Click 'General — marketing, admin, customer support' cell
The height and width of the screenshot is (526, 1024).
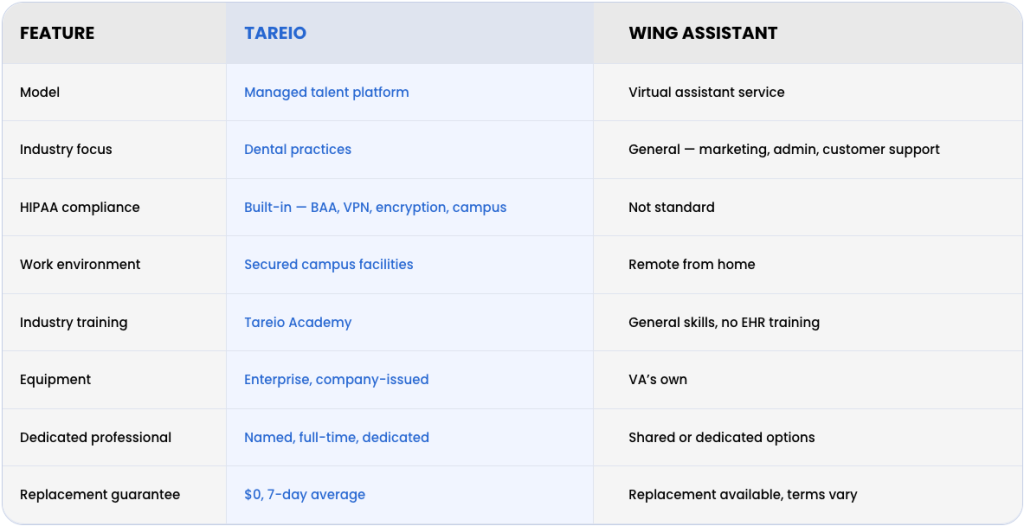(784, 149)
